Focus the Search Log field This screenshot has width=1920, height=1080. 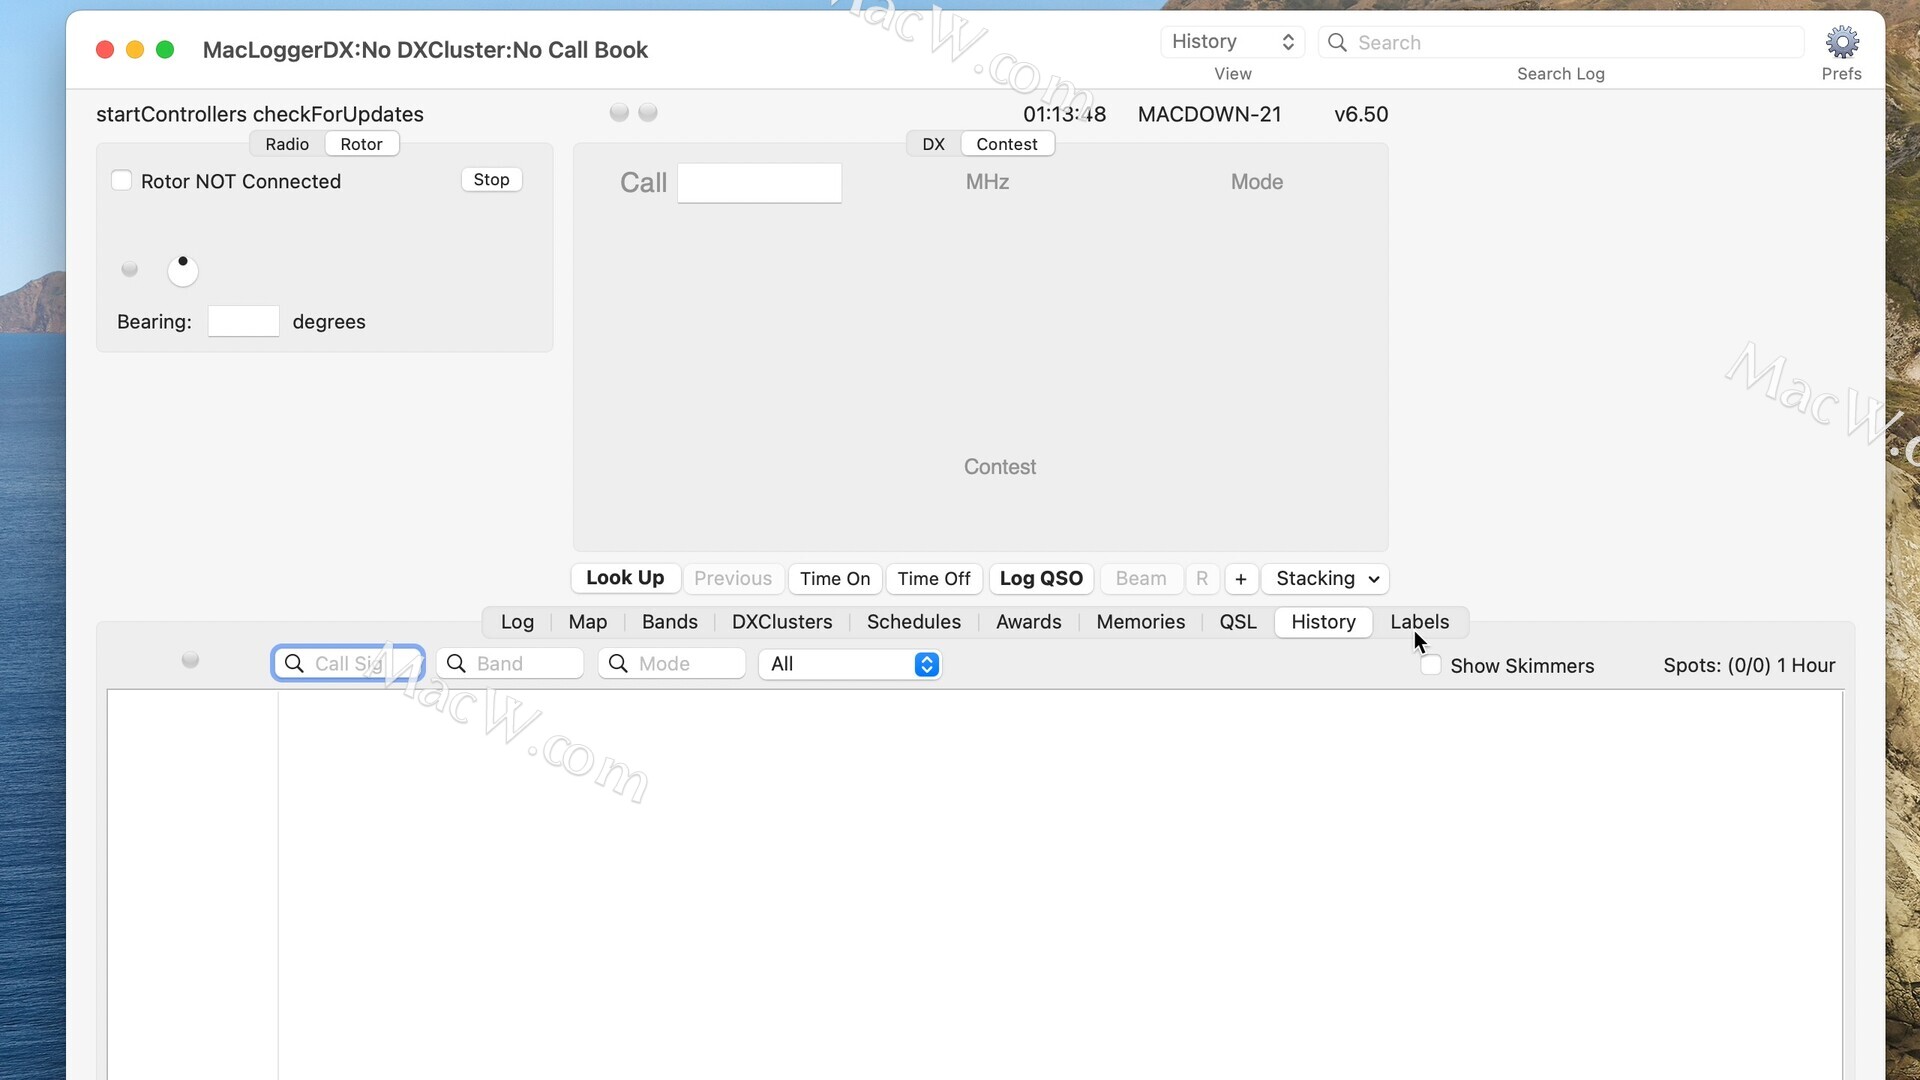[x=1562, y=42]
